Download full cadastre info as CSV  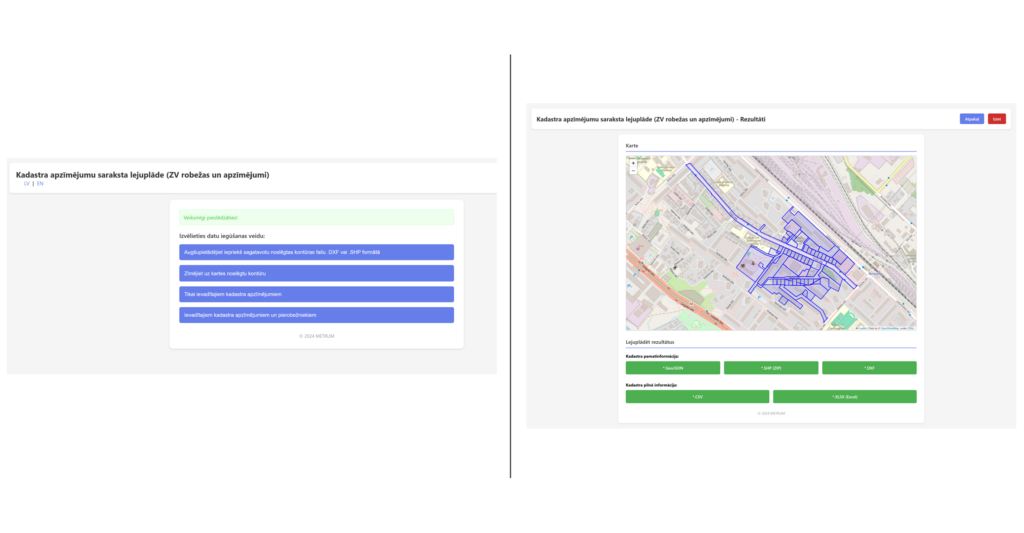696,397
